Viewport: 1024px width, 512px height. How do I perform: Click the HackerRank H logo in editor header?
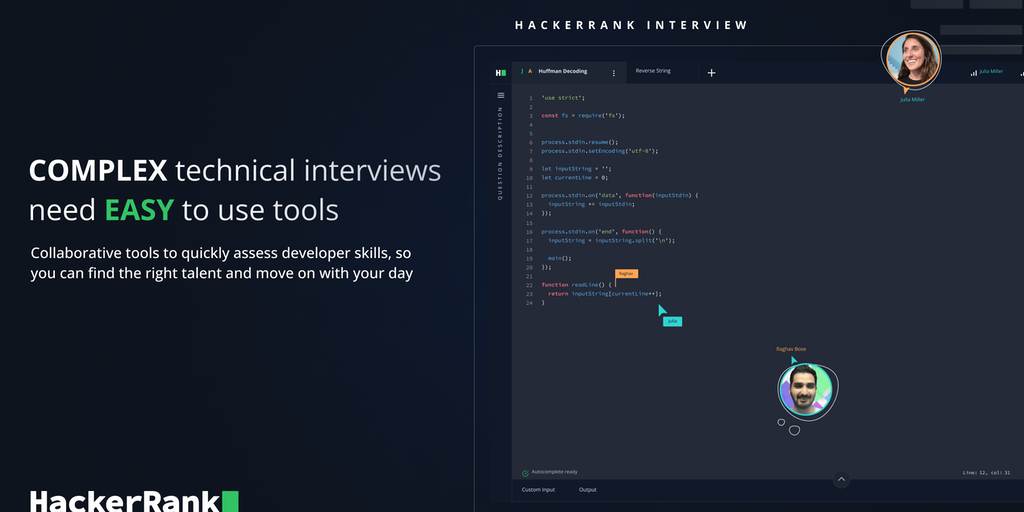(x=501, y=72)
